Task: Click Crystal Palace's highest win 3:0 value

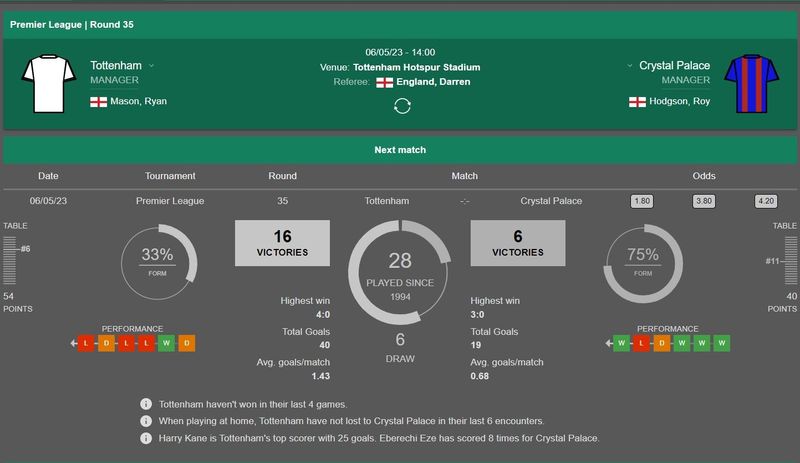Action: (x=478, y=314)
